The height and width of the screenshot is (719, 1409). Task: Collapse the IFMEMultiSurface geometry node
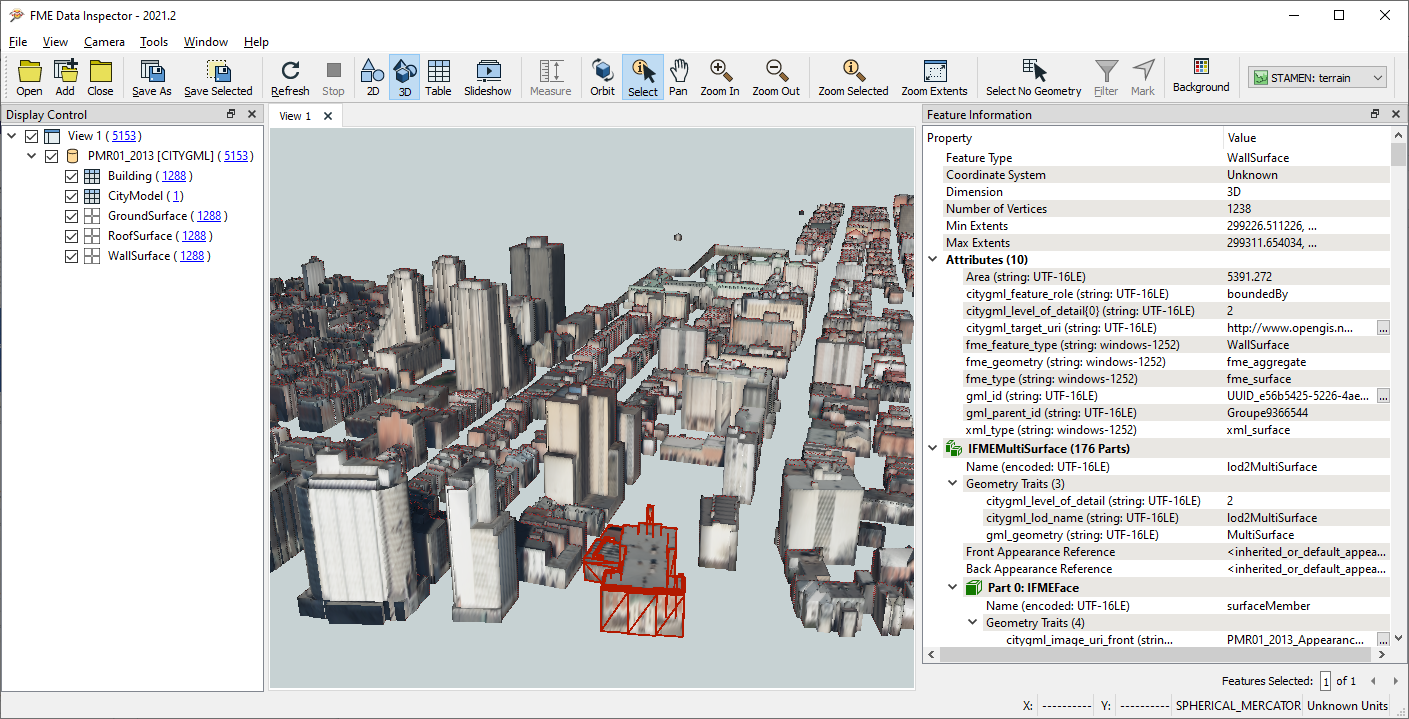pos(932,448)
